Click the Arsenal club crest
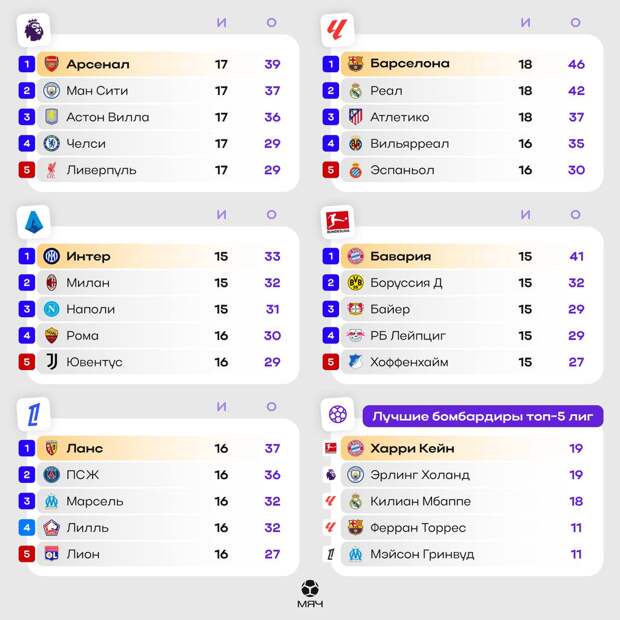620x620 pixels. click(51, 64)
